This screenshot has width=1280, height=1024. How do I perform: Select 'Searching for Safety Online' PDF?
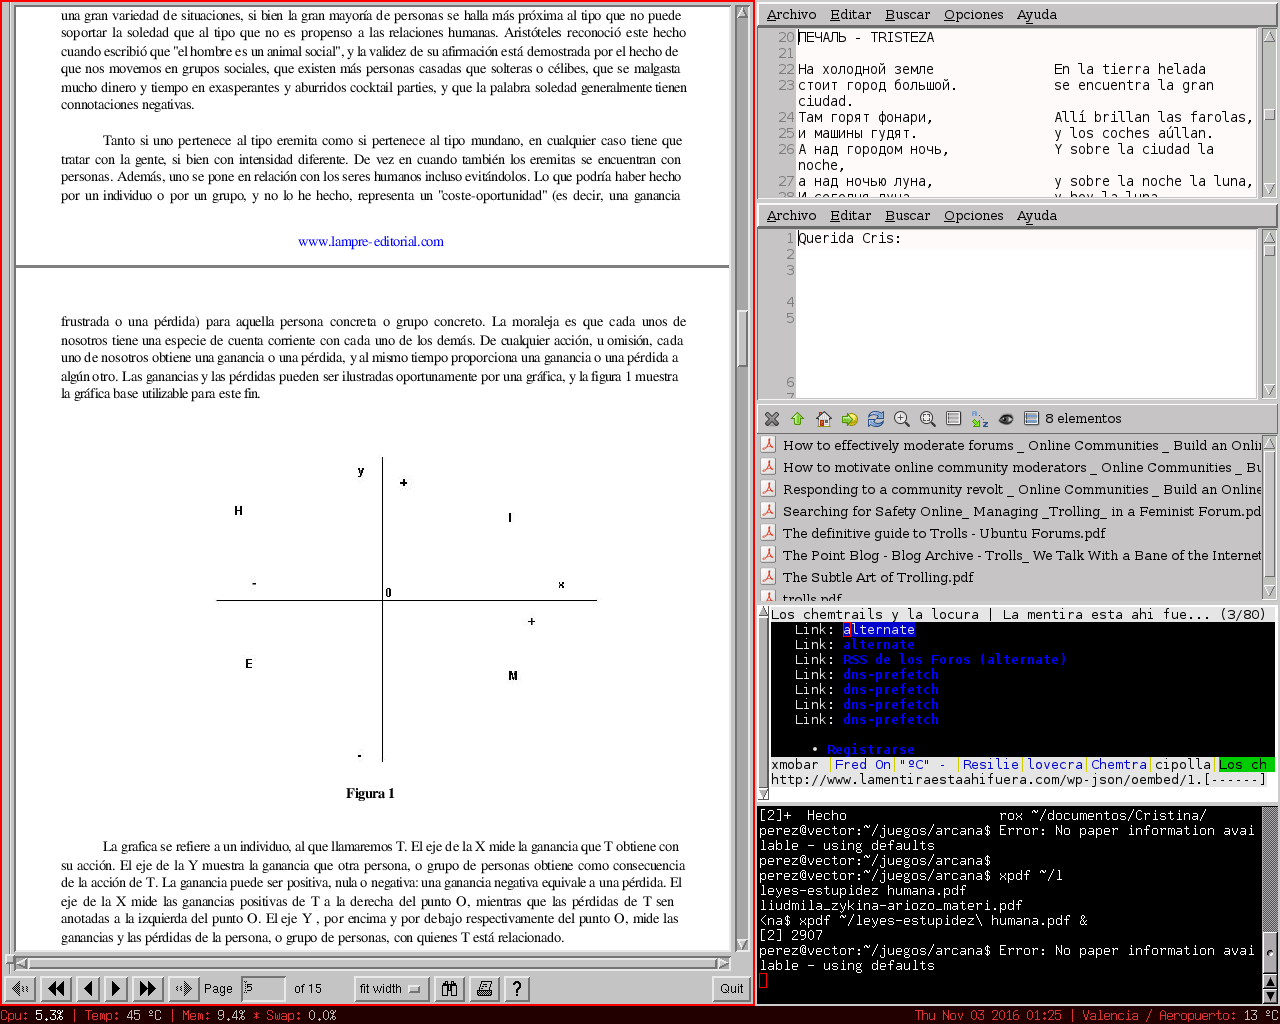coord(1012,512)
